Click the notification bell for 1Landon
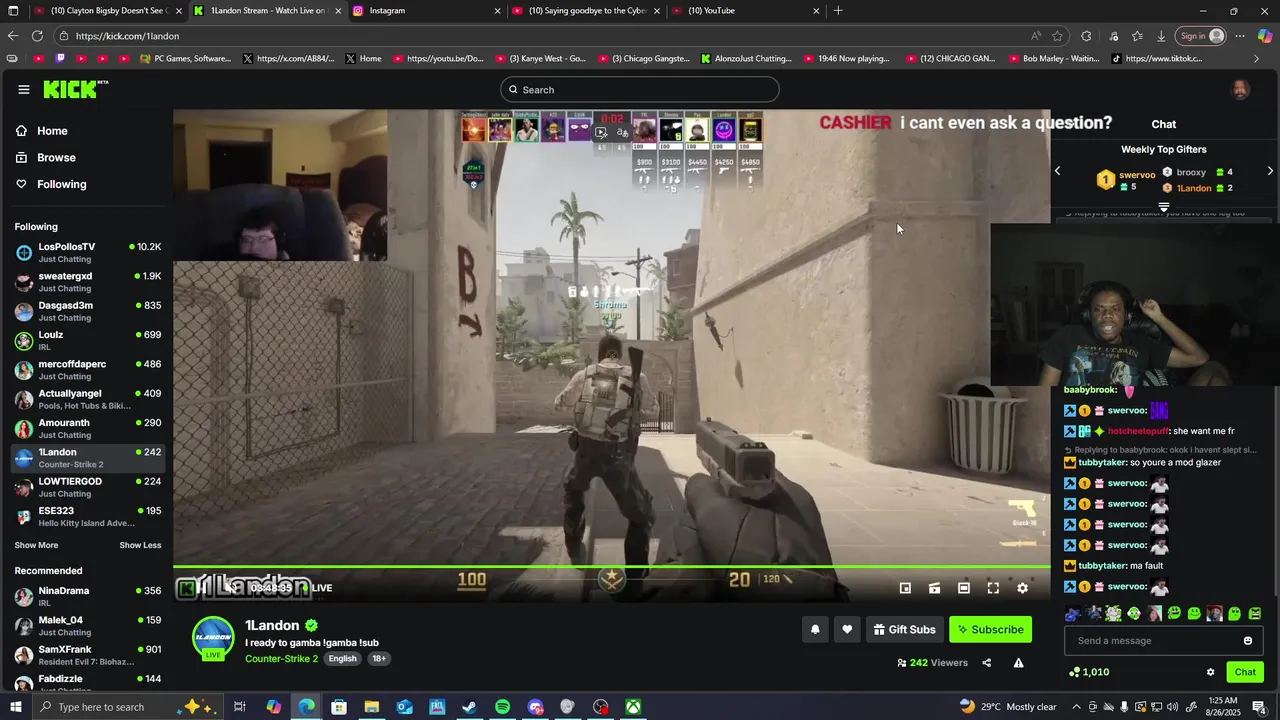 pos(815,629)
